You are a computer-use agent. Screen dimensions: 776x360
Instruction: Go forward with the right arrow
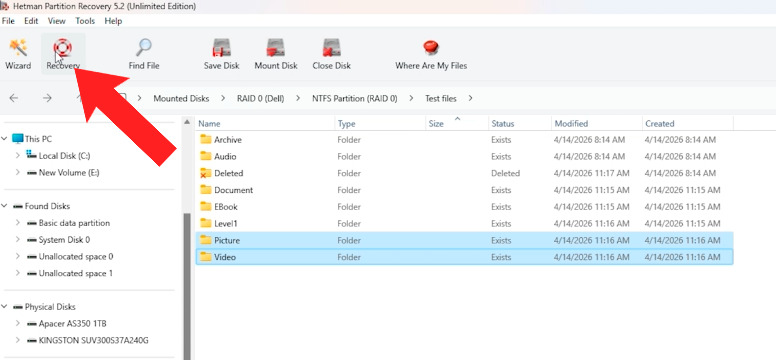(47, 98)
